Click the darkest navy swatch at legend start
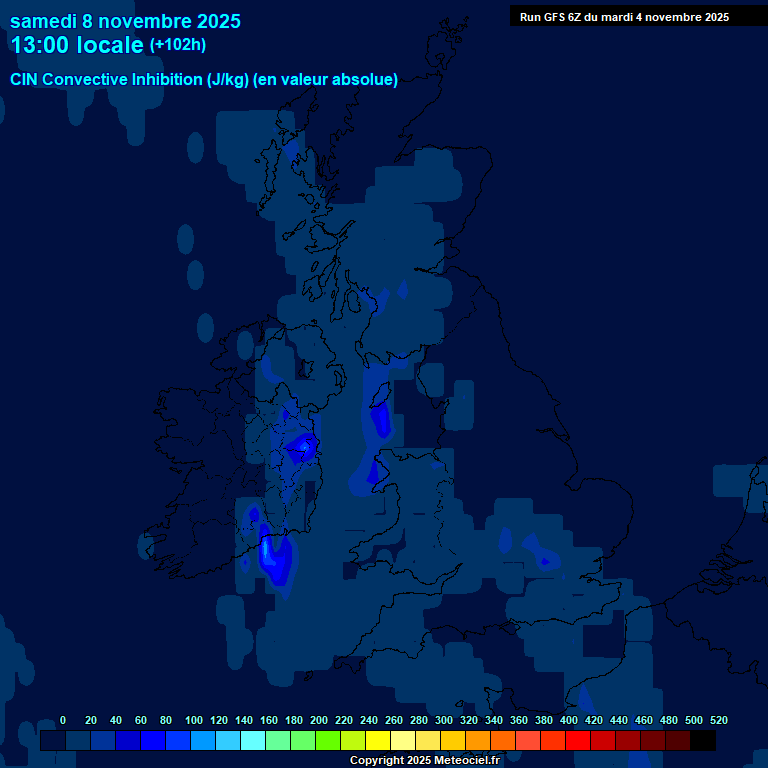This screenshot has width=768, height=768. (x=53, y=741)
